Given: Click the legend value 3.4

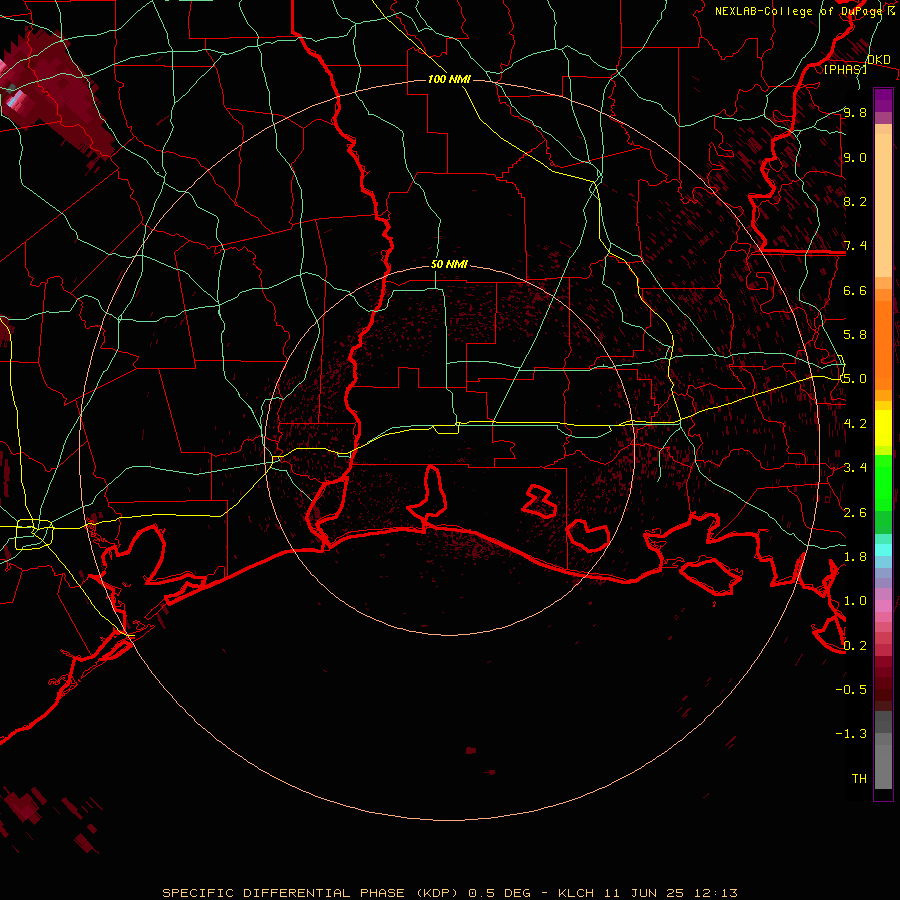Looking at the screenshot, I should tap(855, 467).
